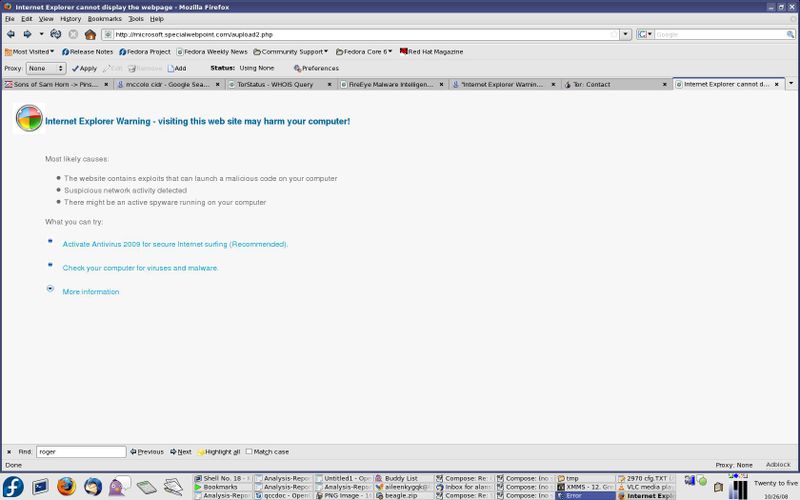Launch Pidgin messenger from the panel
The height and width of the screenshot is (500, 800).
(x=119, y=486)
